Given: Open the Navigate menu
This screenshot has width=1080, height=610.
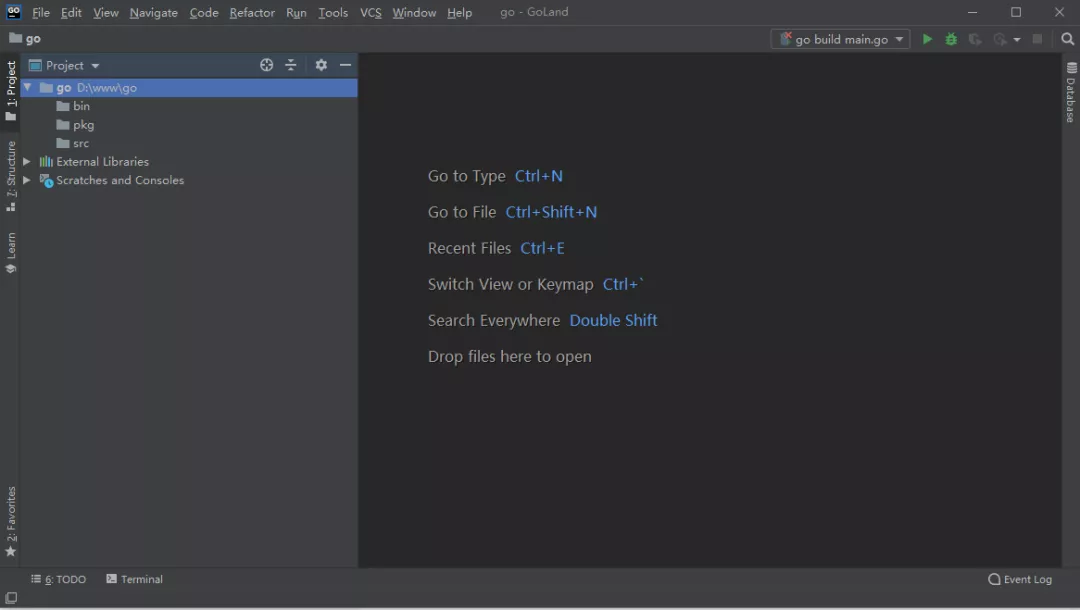Looking at the screenshot, I should 153,12.
